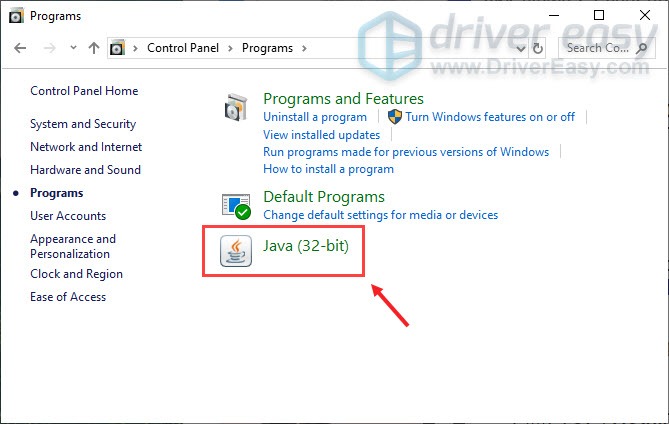
Task: Minimize the Programs window
Action: (x=554, y=15)
